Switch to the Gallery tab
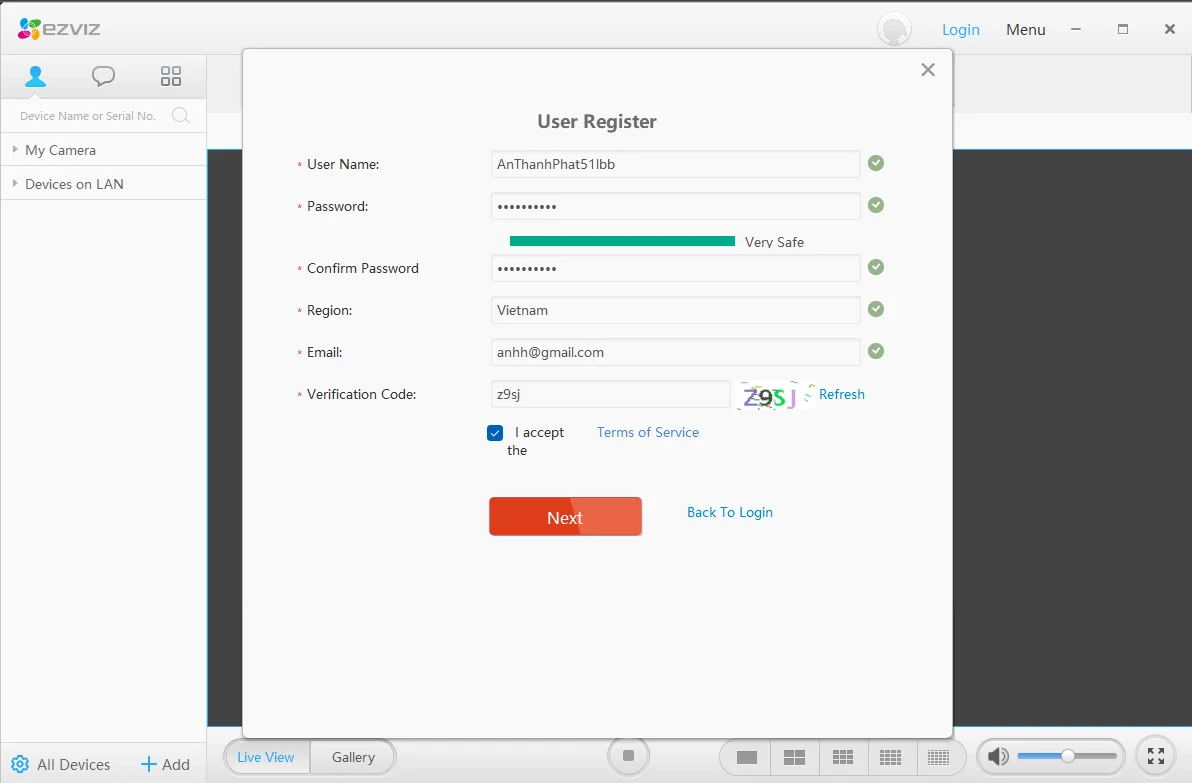The height and width of the screenshot is (783, 1192). (353, 757)
